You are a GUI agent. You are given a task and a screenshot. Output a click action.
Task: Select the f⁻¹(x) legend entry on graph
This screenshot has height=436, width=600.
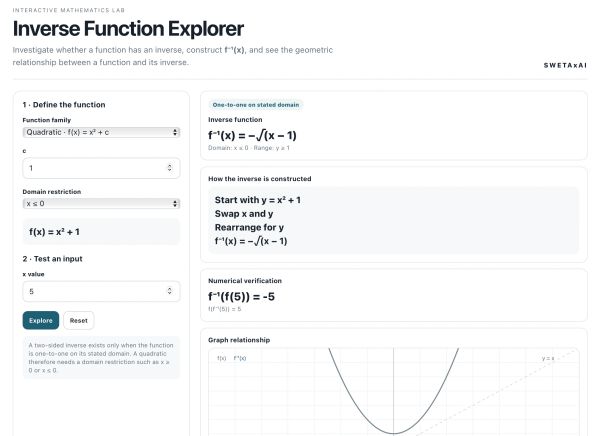click(240, 358)
